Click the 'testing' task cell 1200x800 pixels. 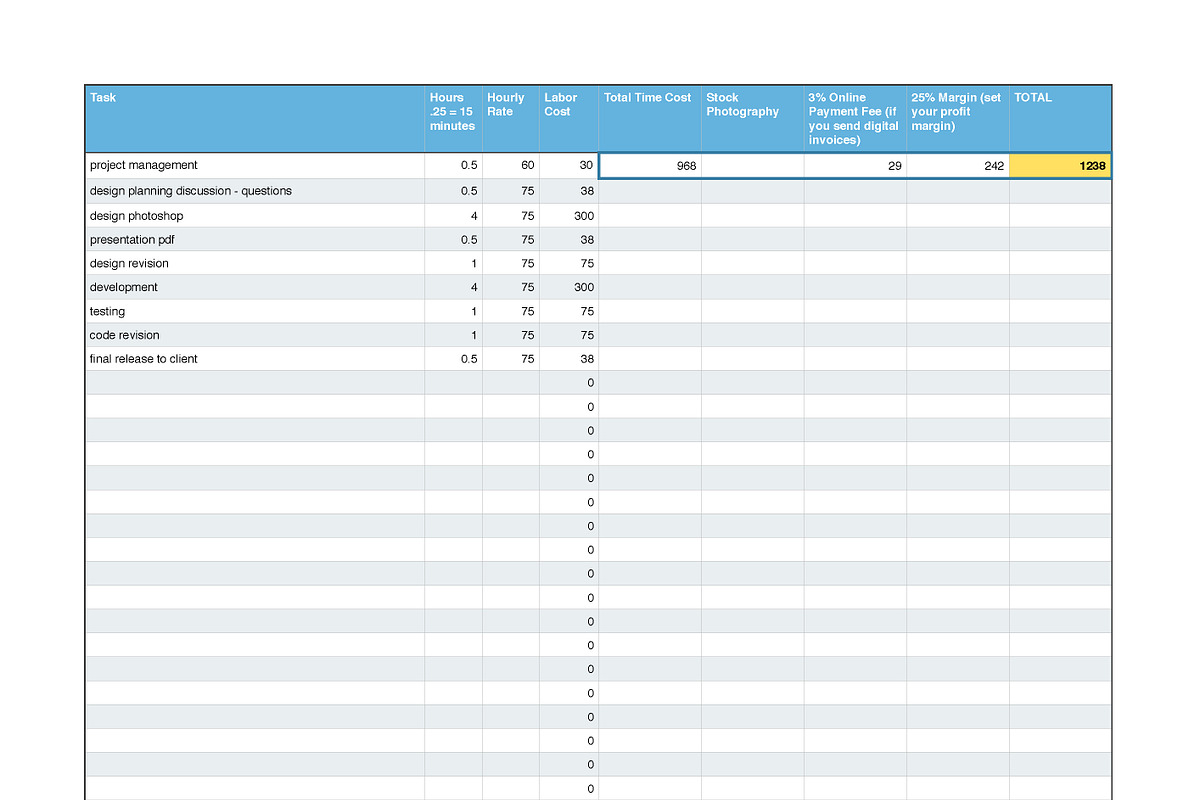click(x=255, y=312)
